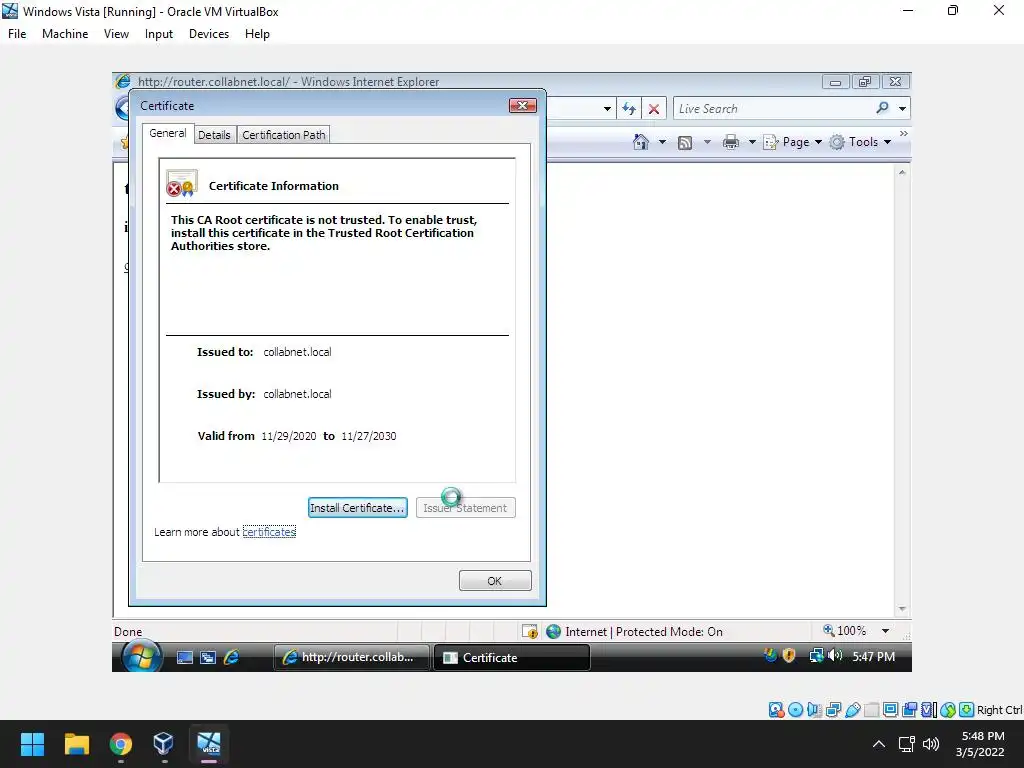Image resolution: width=1024 pixels, height=768 pixels.
Task: Click the Vista volume tray icon
Action: pos(835,656)
